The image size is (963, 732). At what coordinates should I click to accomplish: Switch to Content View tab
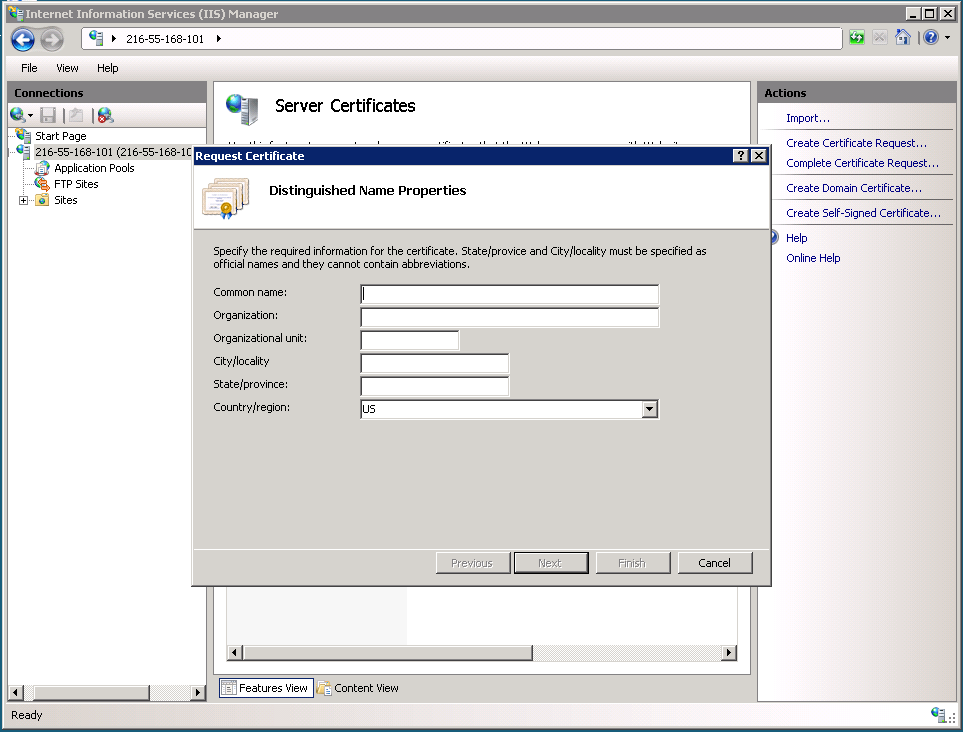tap(358, 688)
